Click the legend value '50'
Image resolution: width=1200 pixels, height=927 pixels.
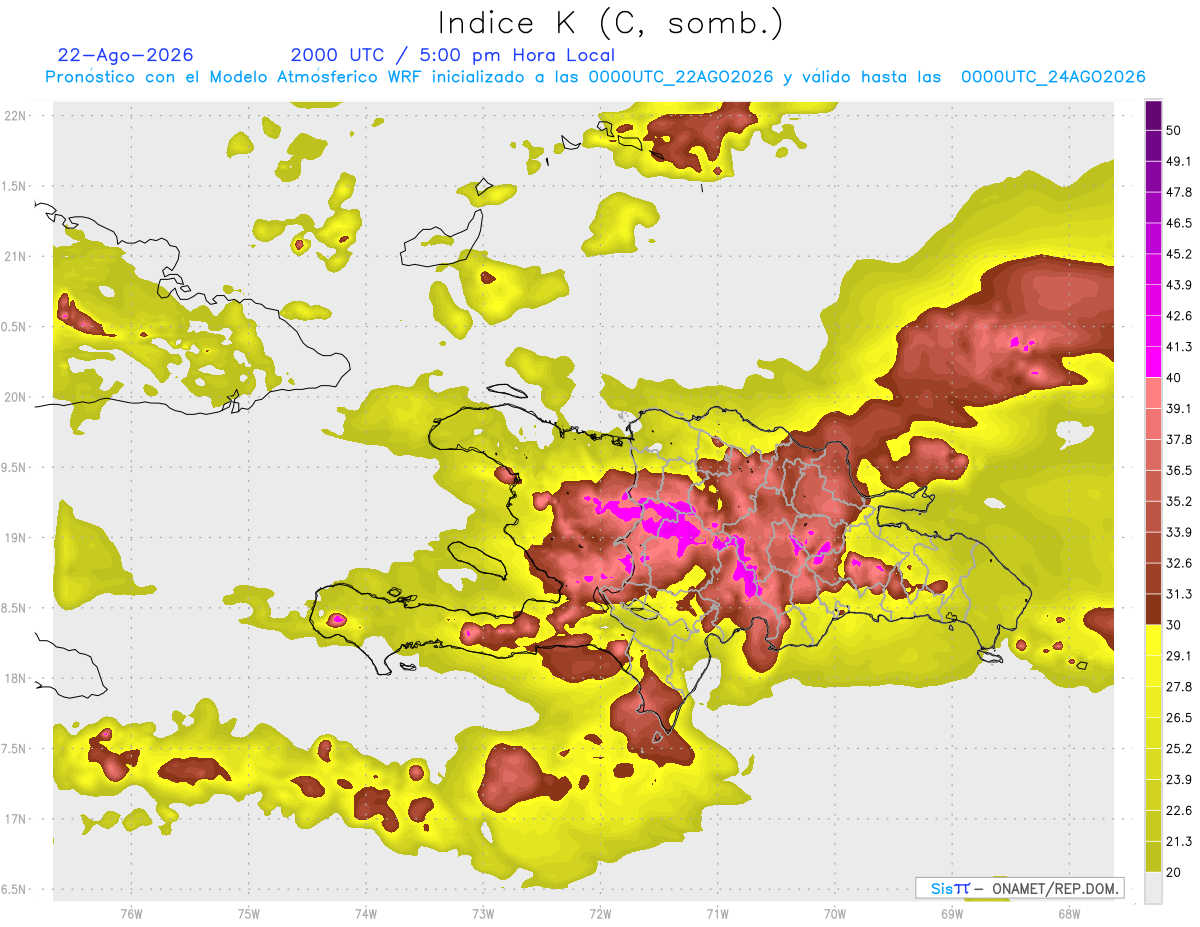pos(1174,130)
